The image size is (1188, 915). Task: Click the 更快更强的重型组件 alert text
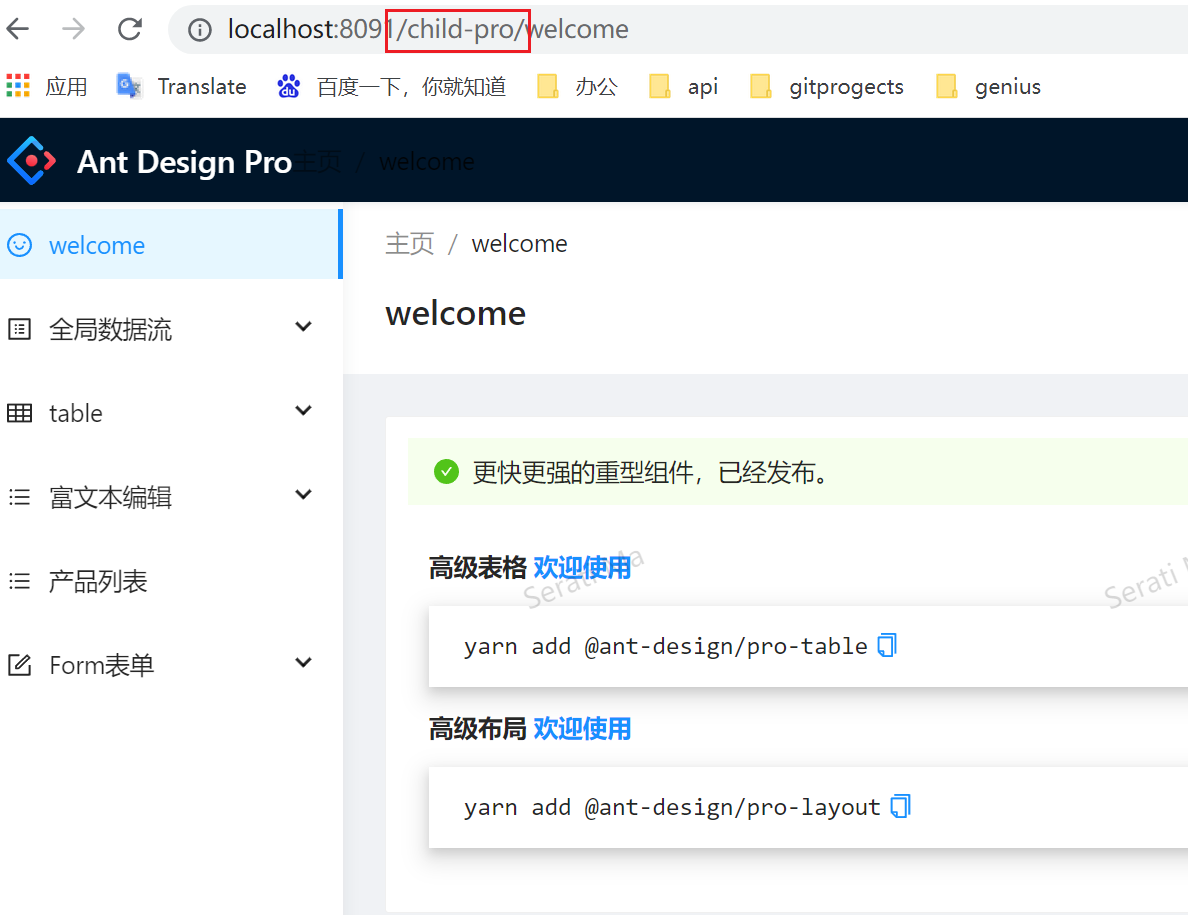click(x=651, y=473)
